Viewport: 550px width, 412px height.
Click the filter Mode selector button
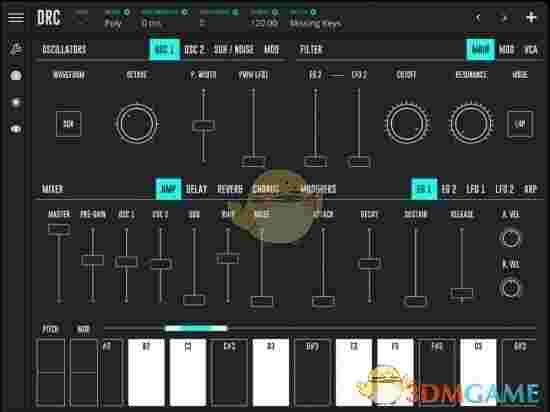(x=519, y=124)
